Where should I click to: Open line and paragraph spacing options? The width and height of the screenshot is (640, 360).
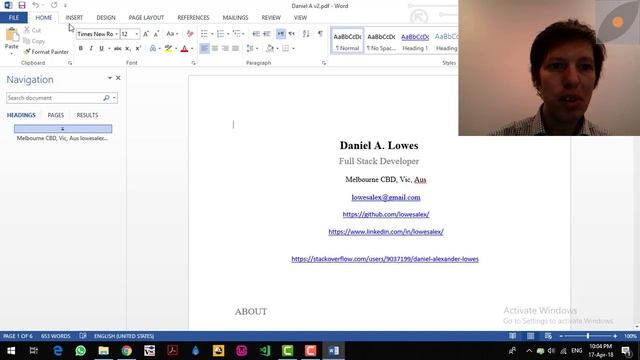[x=252, y=49]
